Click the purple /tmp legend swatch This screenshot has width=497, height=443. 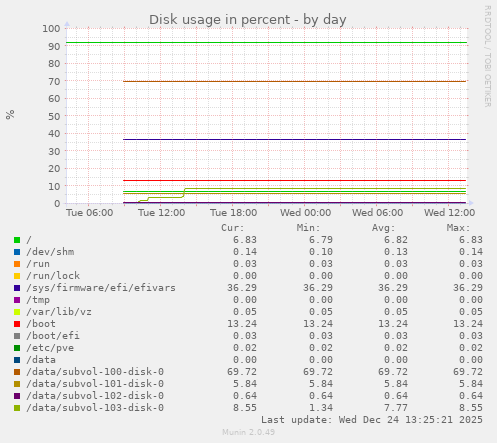click(x=17, y=300)
